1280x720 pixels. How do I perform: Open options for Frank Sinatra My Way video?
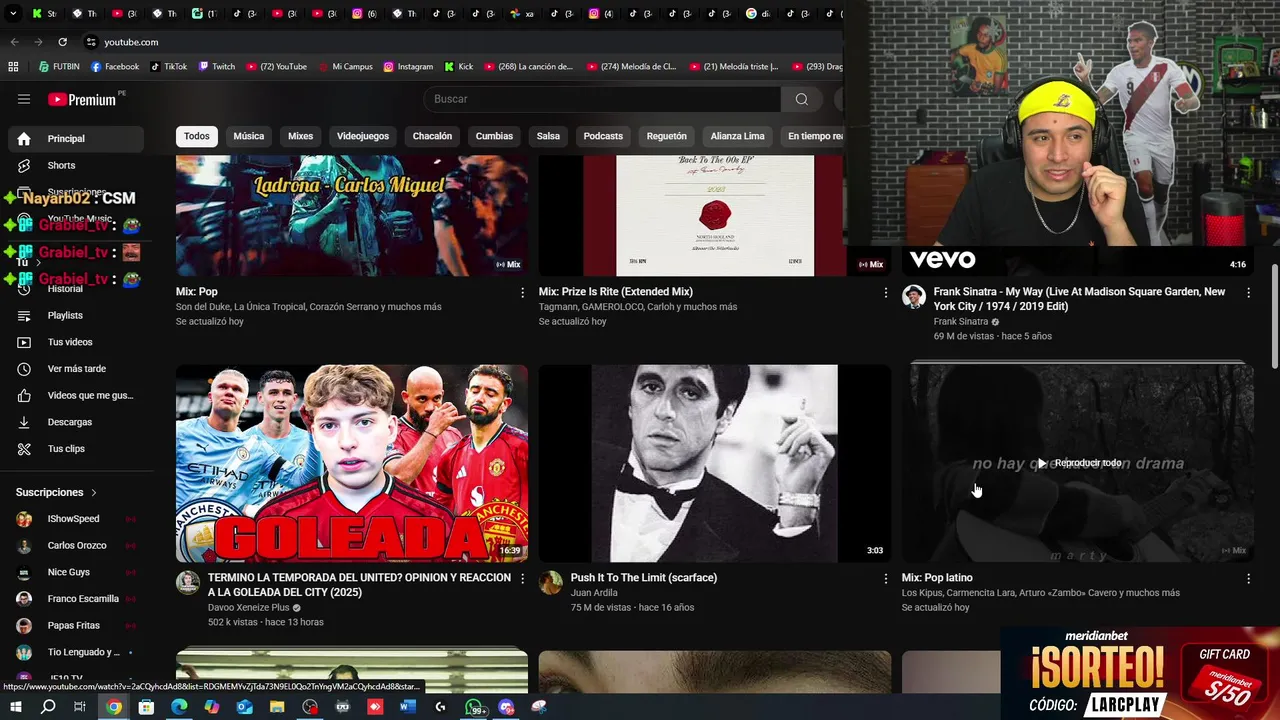pyautogui.click(x=1248, y=293)
